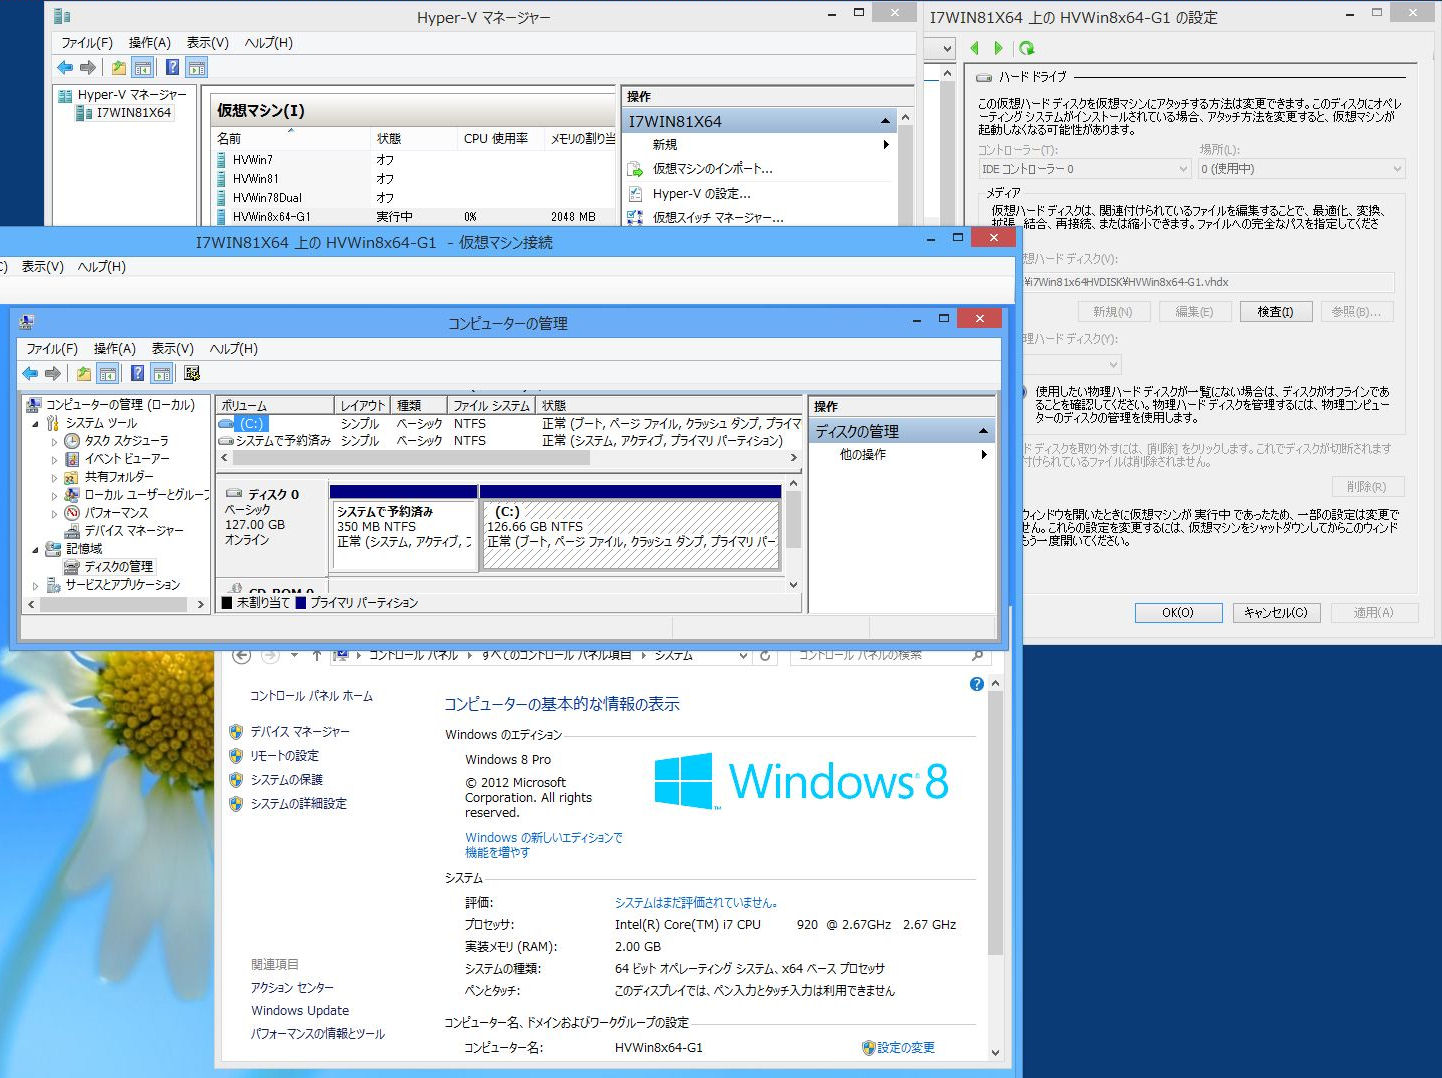
Task: Expand Services and Applications tree node
Action: (x=36, y=585)
